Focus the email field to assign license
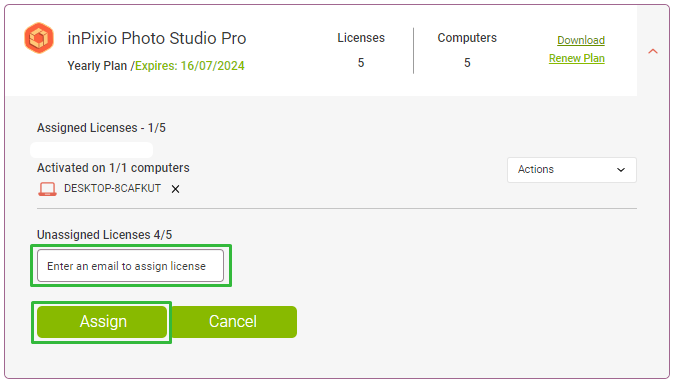 click(x=130, y=266)
